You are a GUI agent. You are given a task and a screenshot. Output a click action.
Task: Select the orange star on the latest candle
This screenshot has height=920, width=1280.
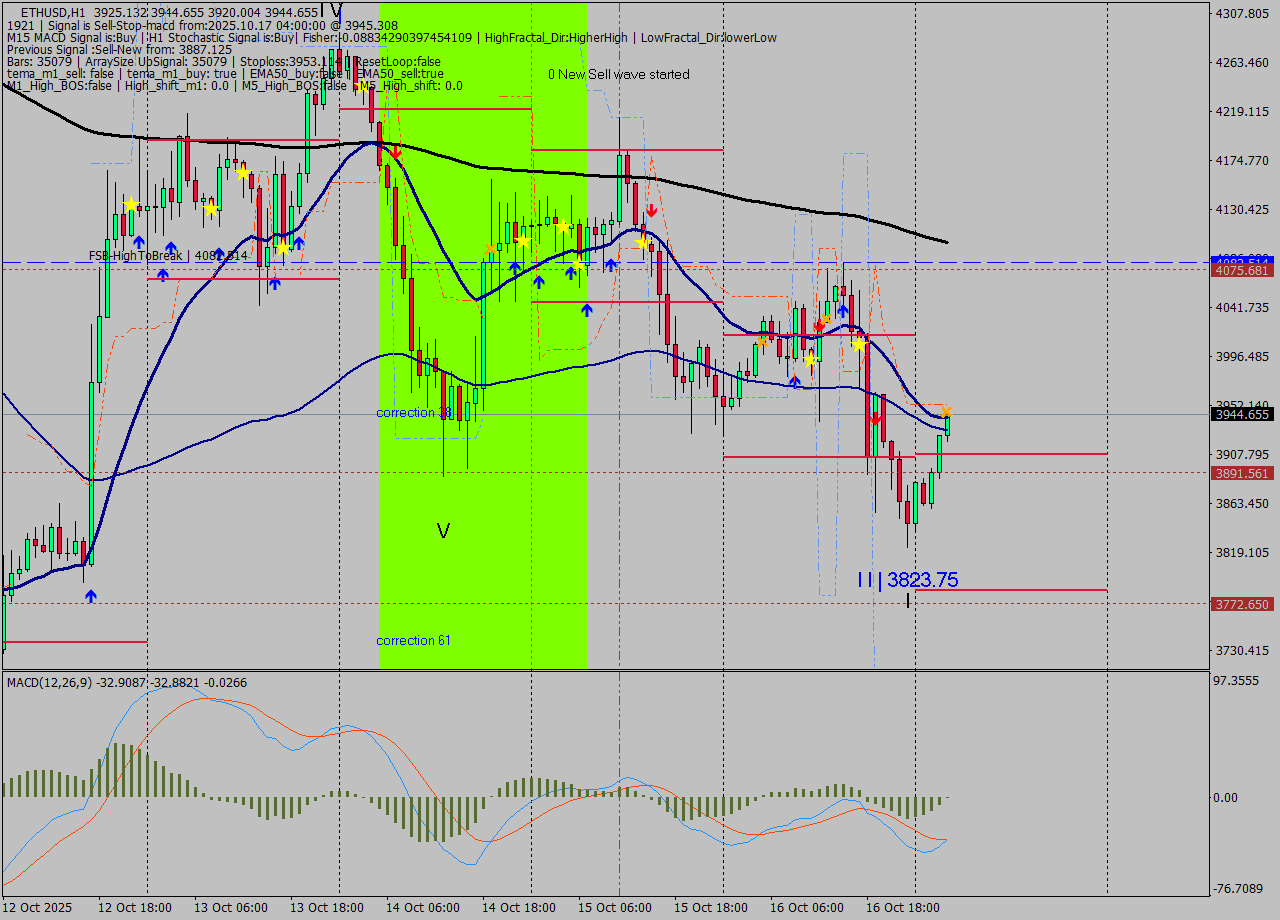pos(946,412)
